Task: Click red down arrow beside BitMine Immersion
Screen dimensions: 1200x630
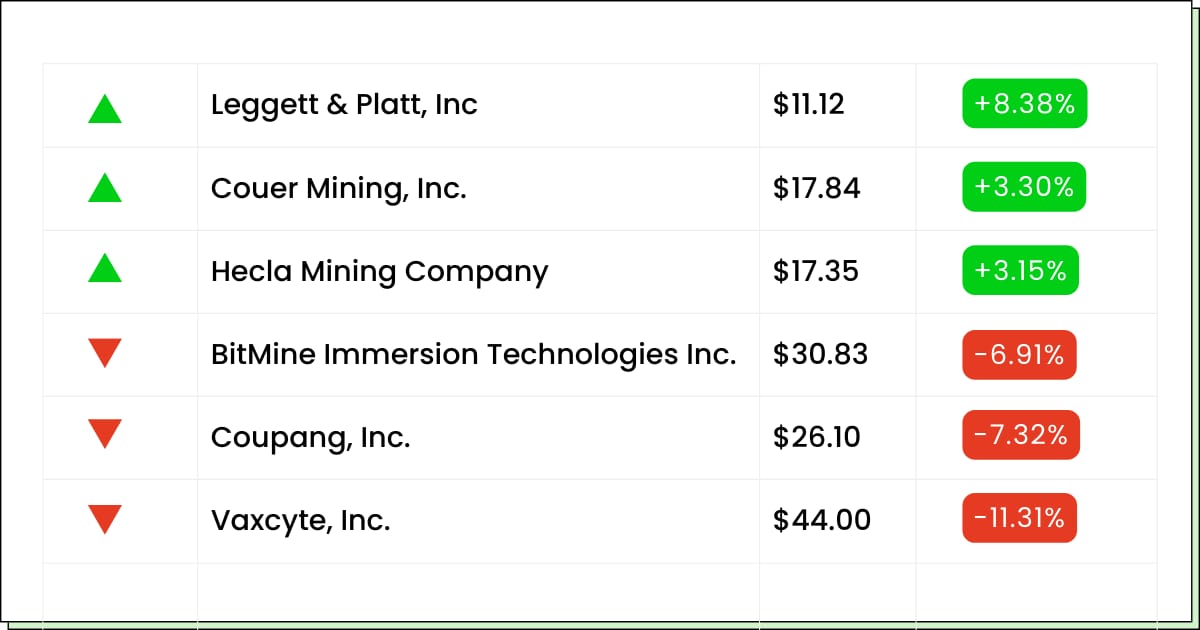Action: (x=105, y=353)
